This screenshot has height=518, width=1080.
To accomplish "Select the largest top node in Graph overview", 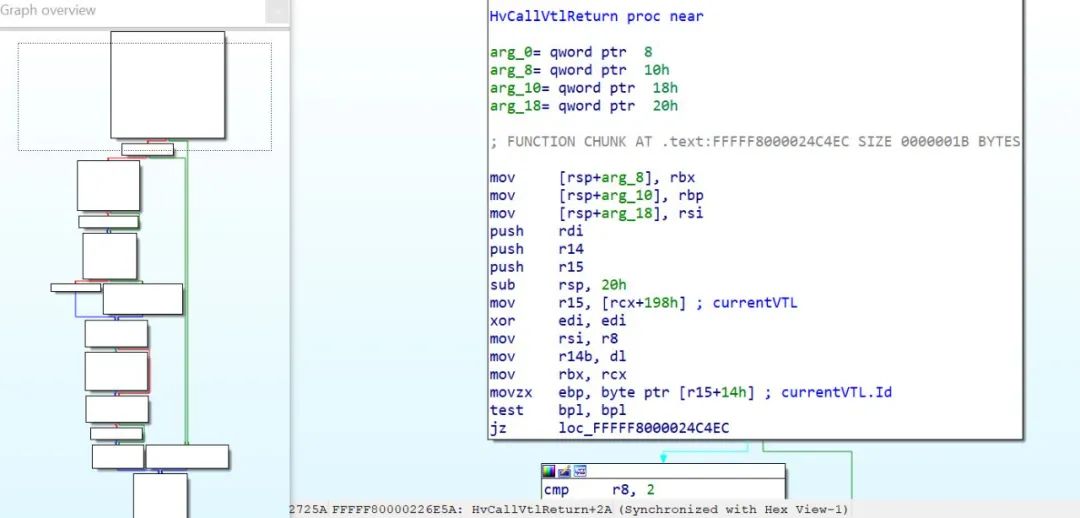I will [x=168, y=85].
